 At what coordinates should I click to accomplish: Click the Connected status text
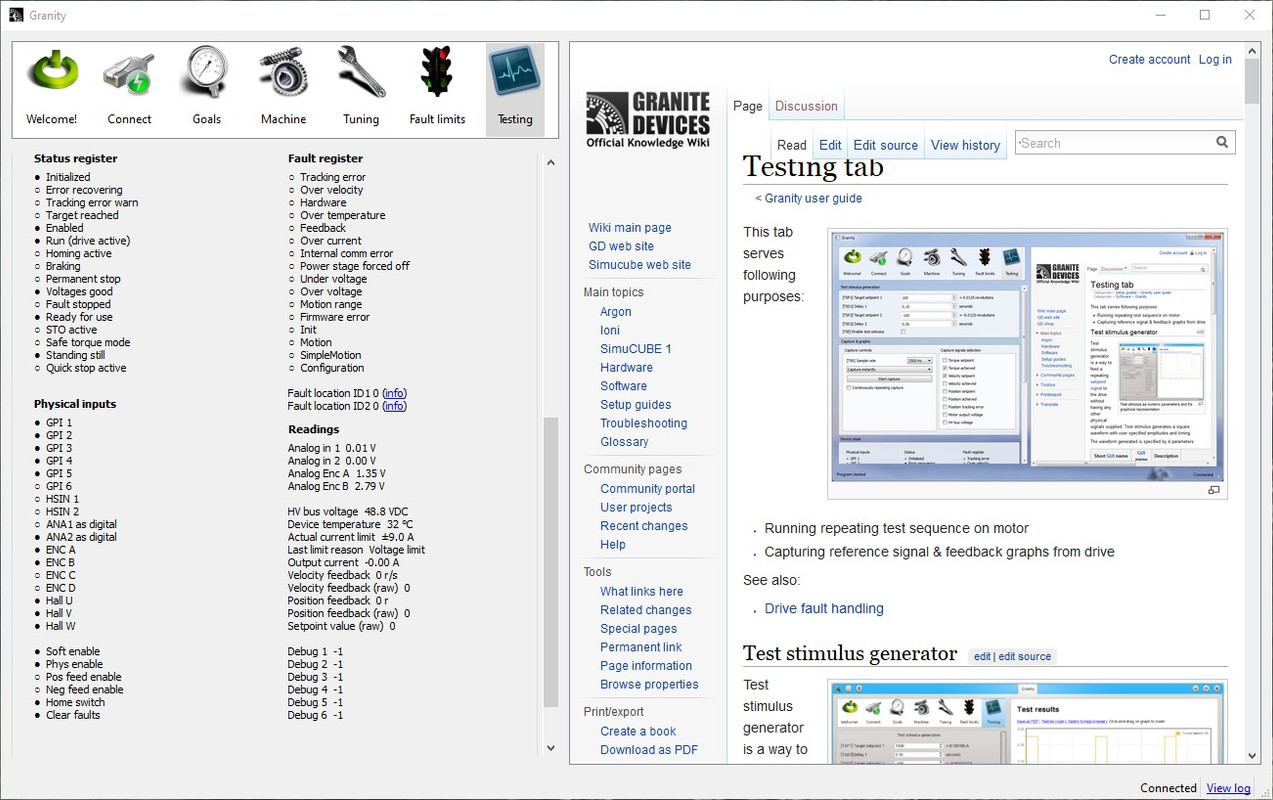click(1168, 788)
